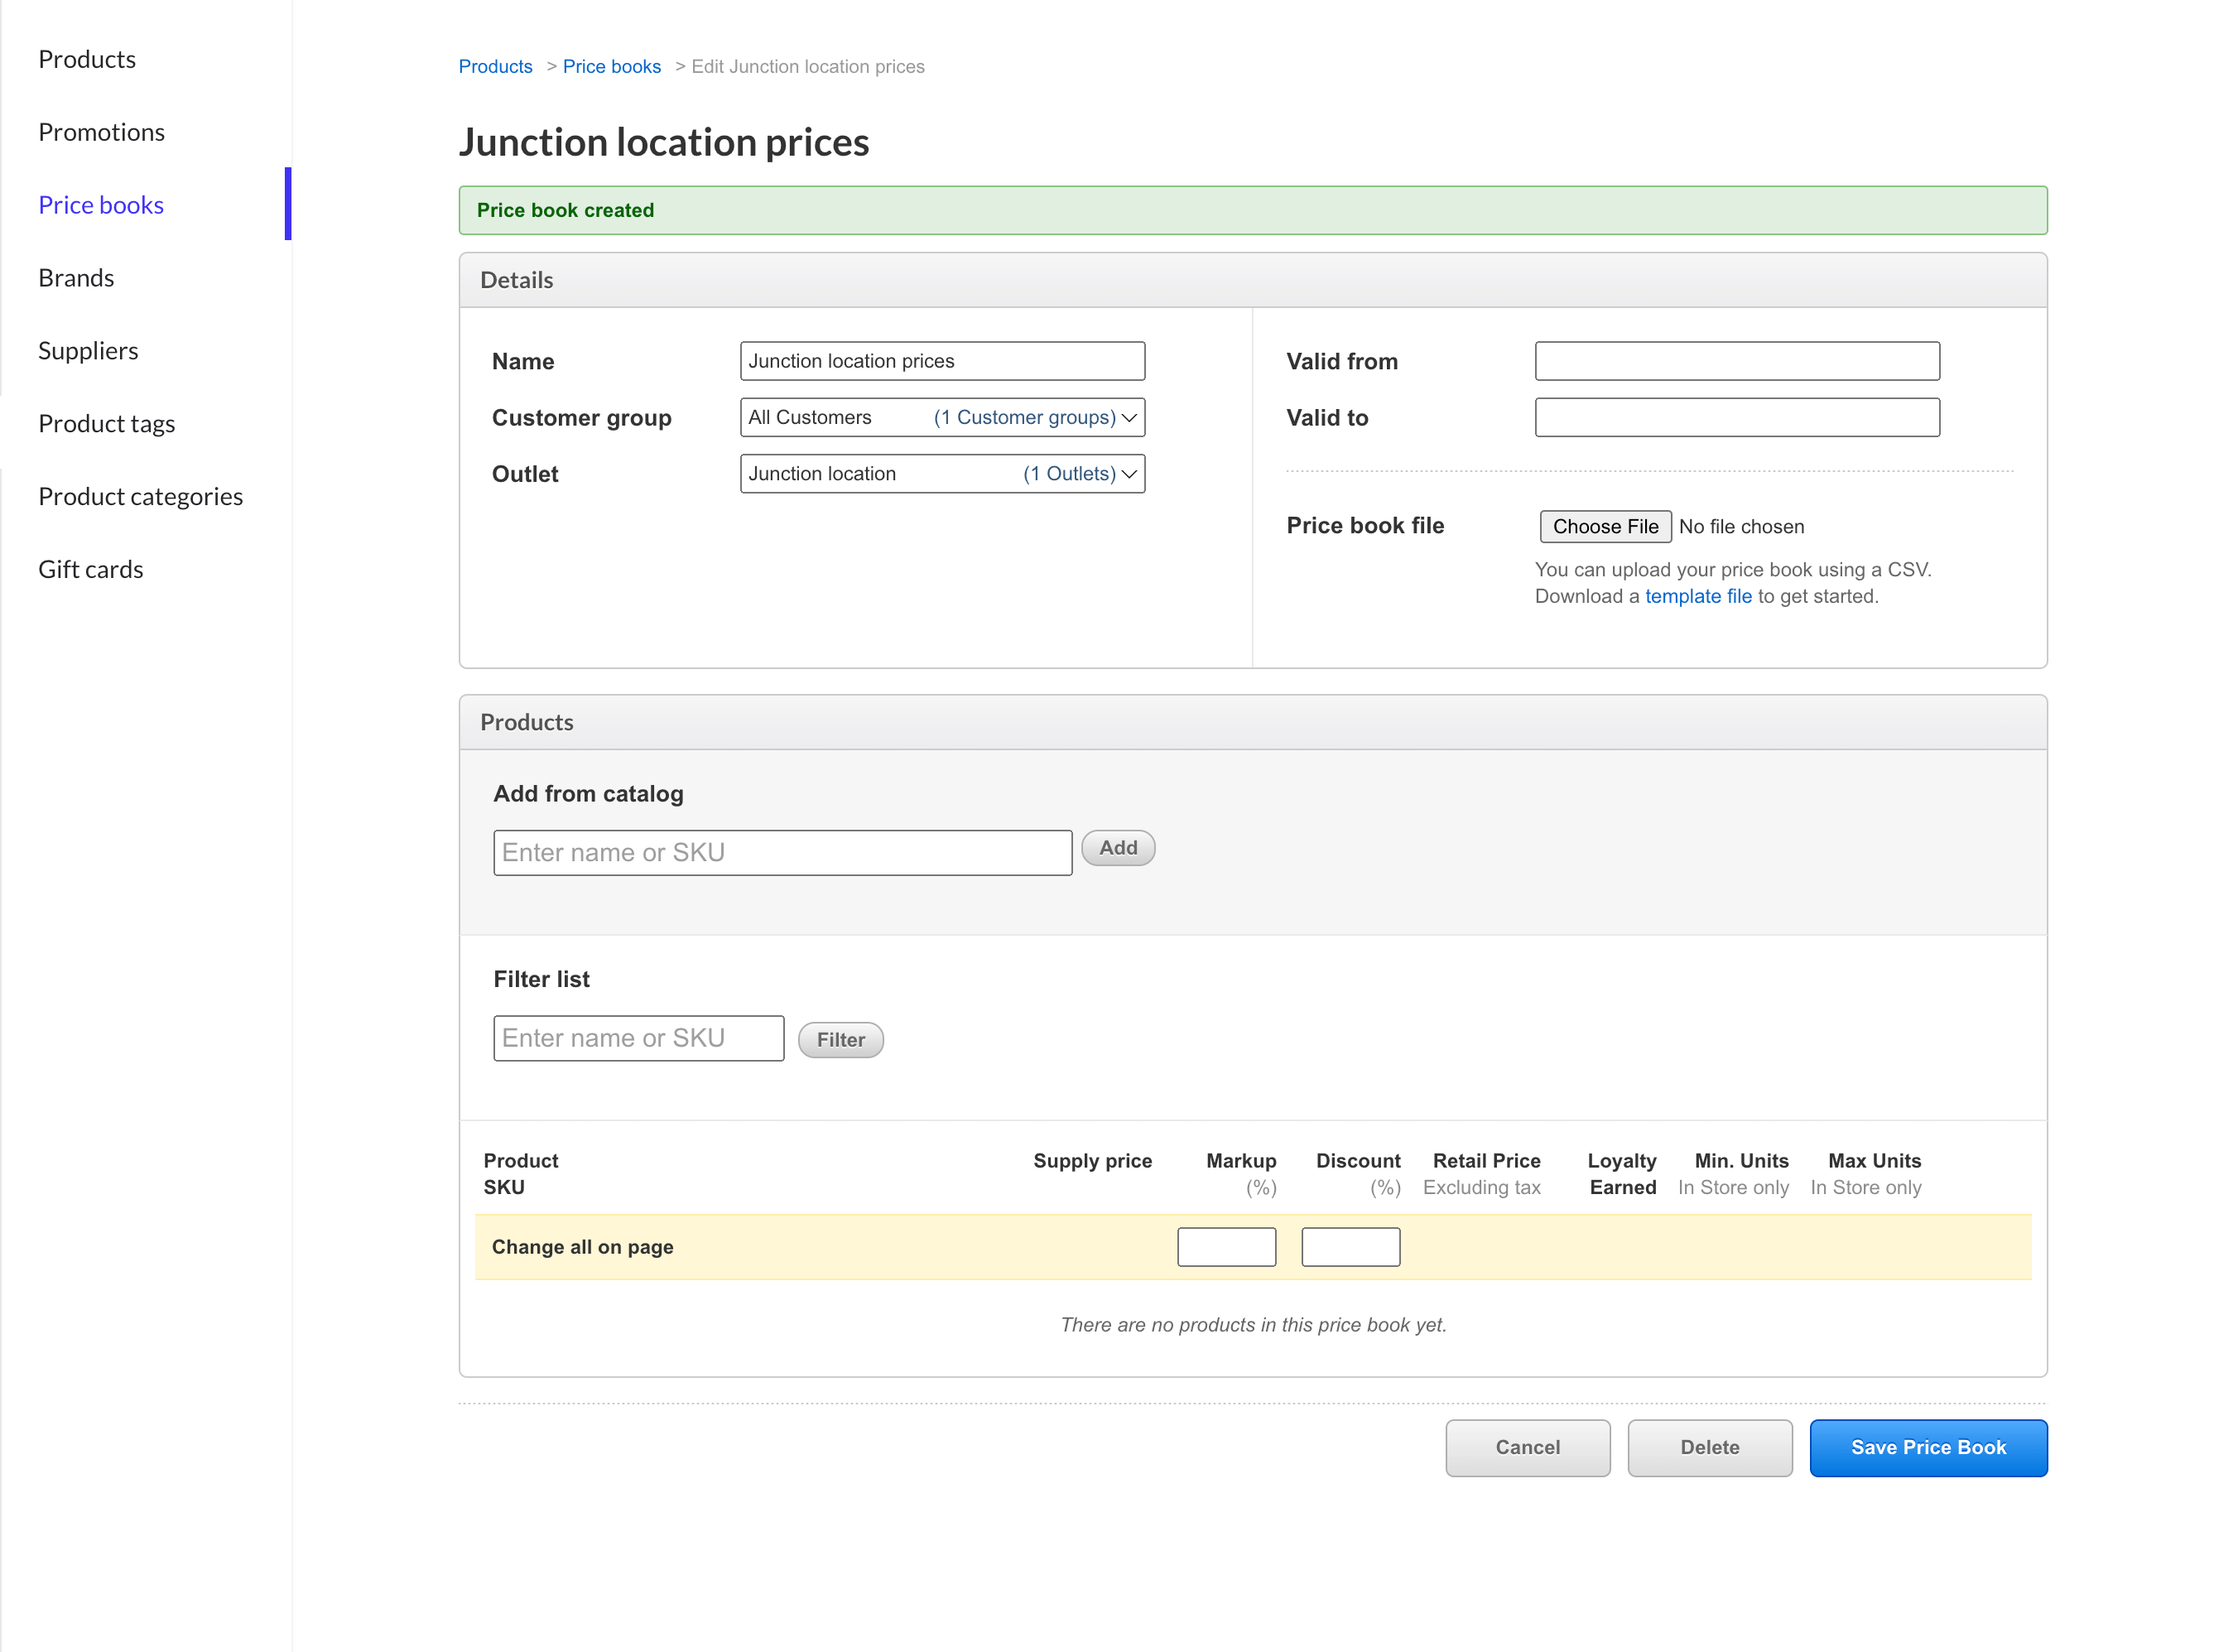Image resolution: width=2214 pixels, height=1652 pixels.
Task: Click the Delete button
Action: (1709, 1448)
